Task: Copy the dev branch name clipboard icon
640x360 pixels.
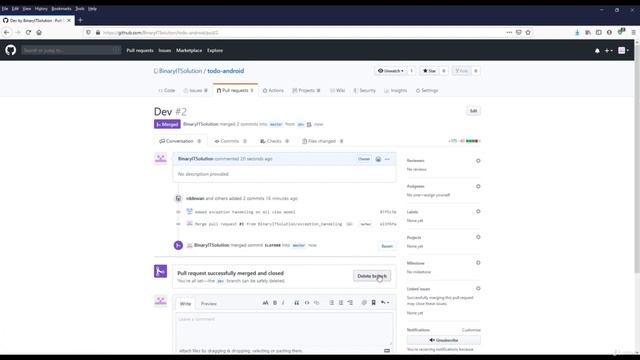Action: (x=309, y=124)
